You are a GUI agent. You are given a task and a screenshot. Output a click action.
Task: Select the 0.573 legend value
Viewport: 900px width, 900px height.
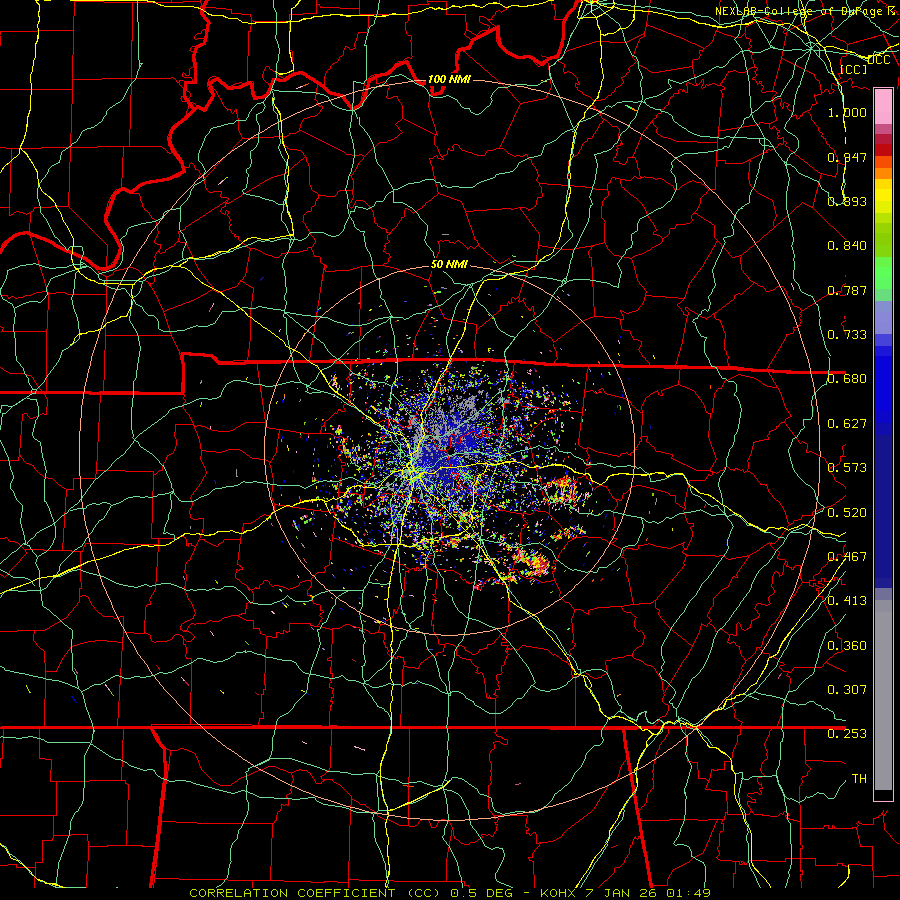coord(847,468)
